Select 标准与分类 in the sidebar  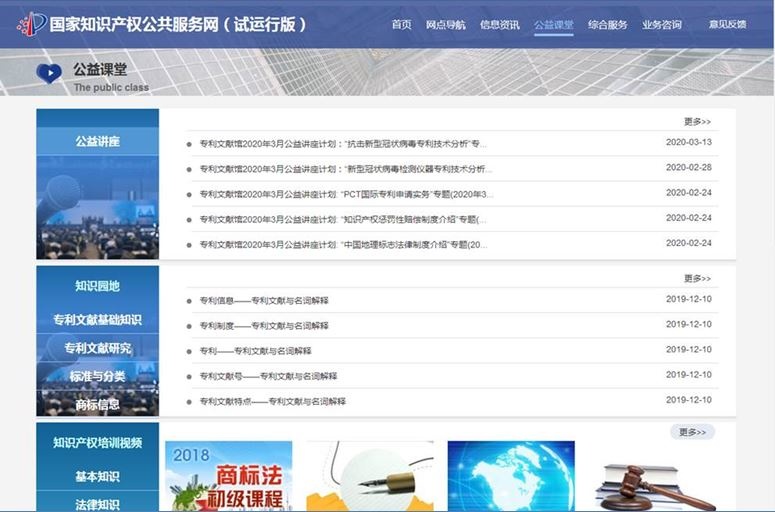(x=97, y=376)
